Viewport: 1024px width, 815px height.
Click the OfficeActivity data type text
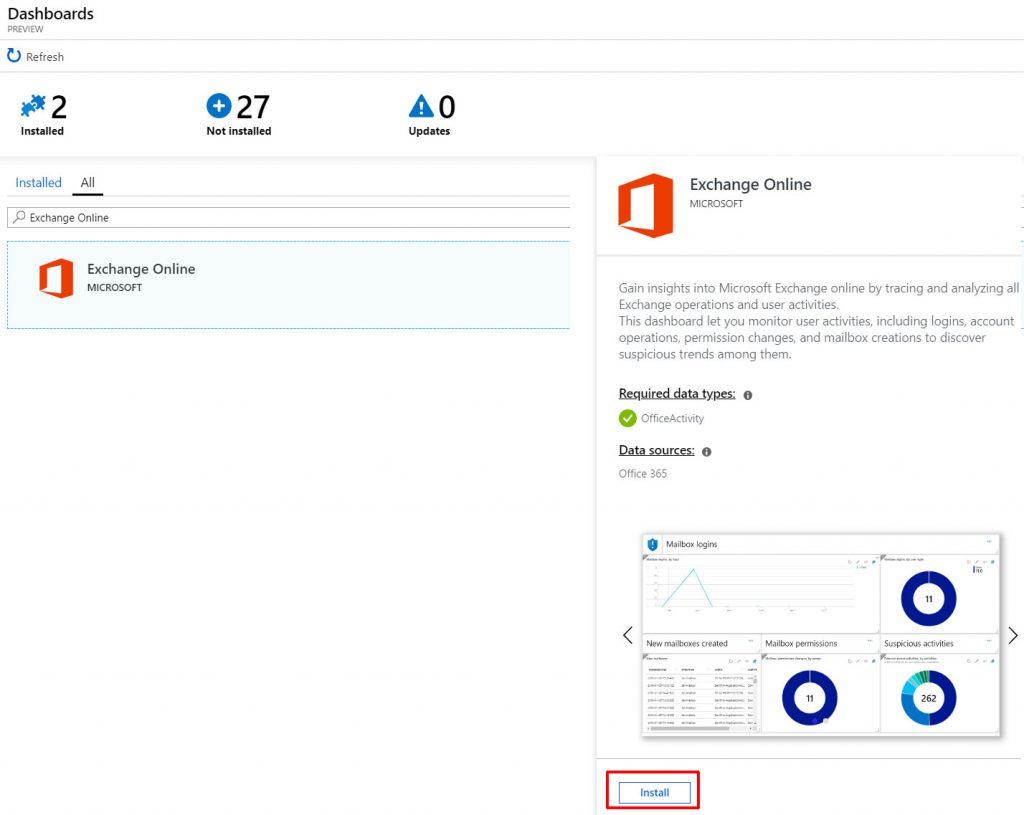[672, 419]
